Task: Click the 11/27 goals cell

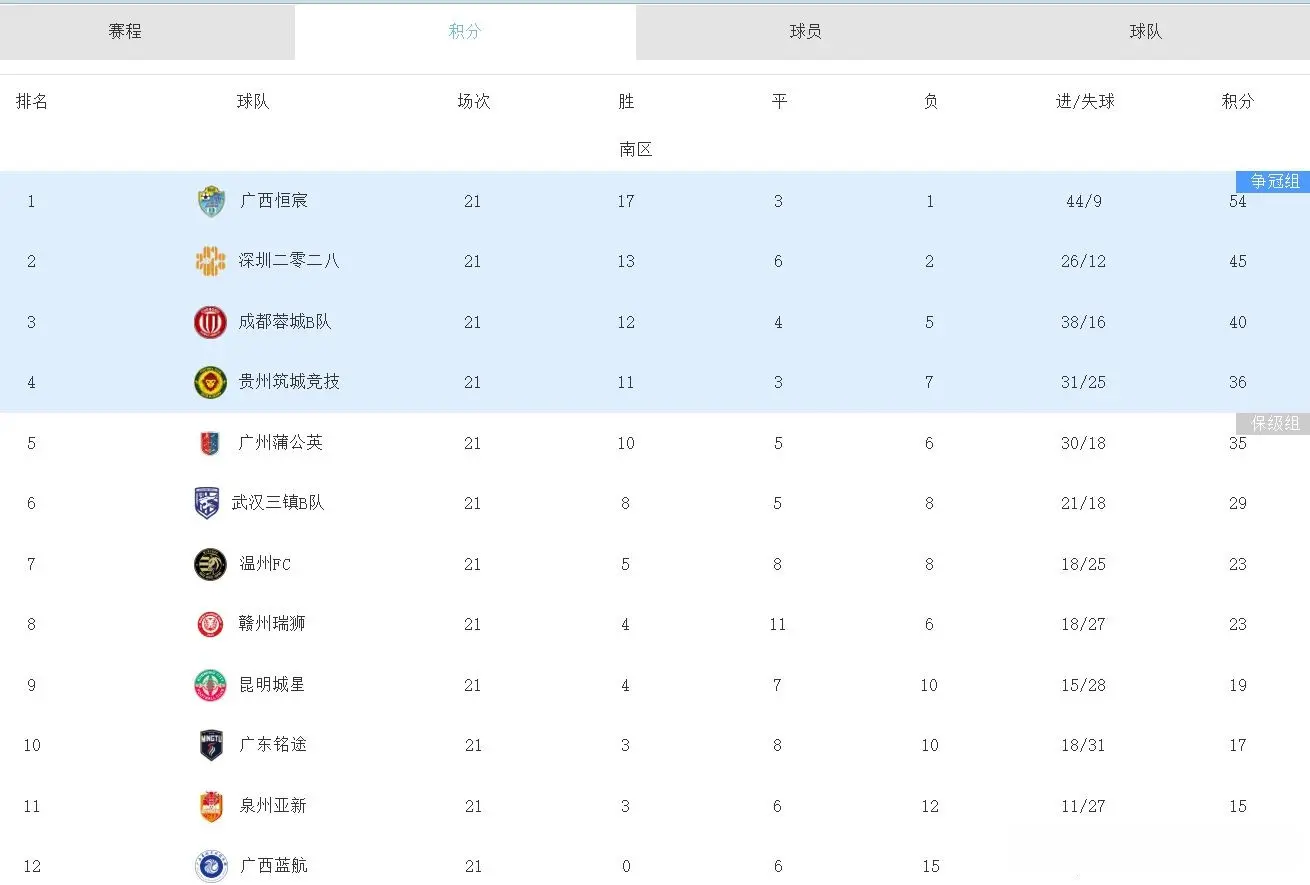Action: click(x=1084, y=807)
